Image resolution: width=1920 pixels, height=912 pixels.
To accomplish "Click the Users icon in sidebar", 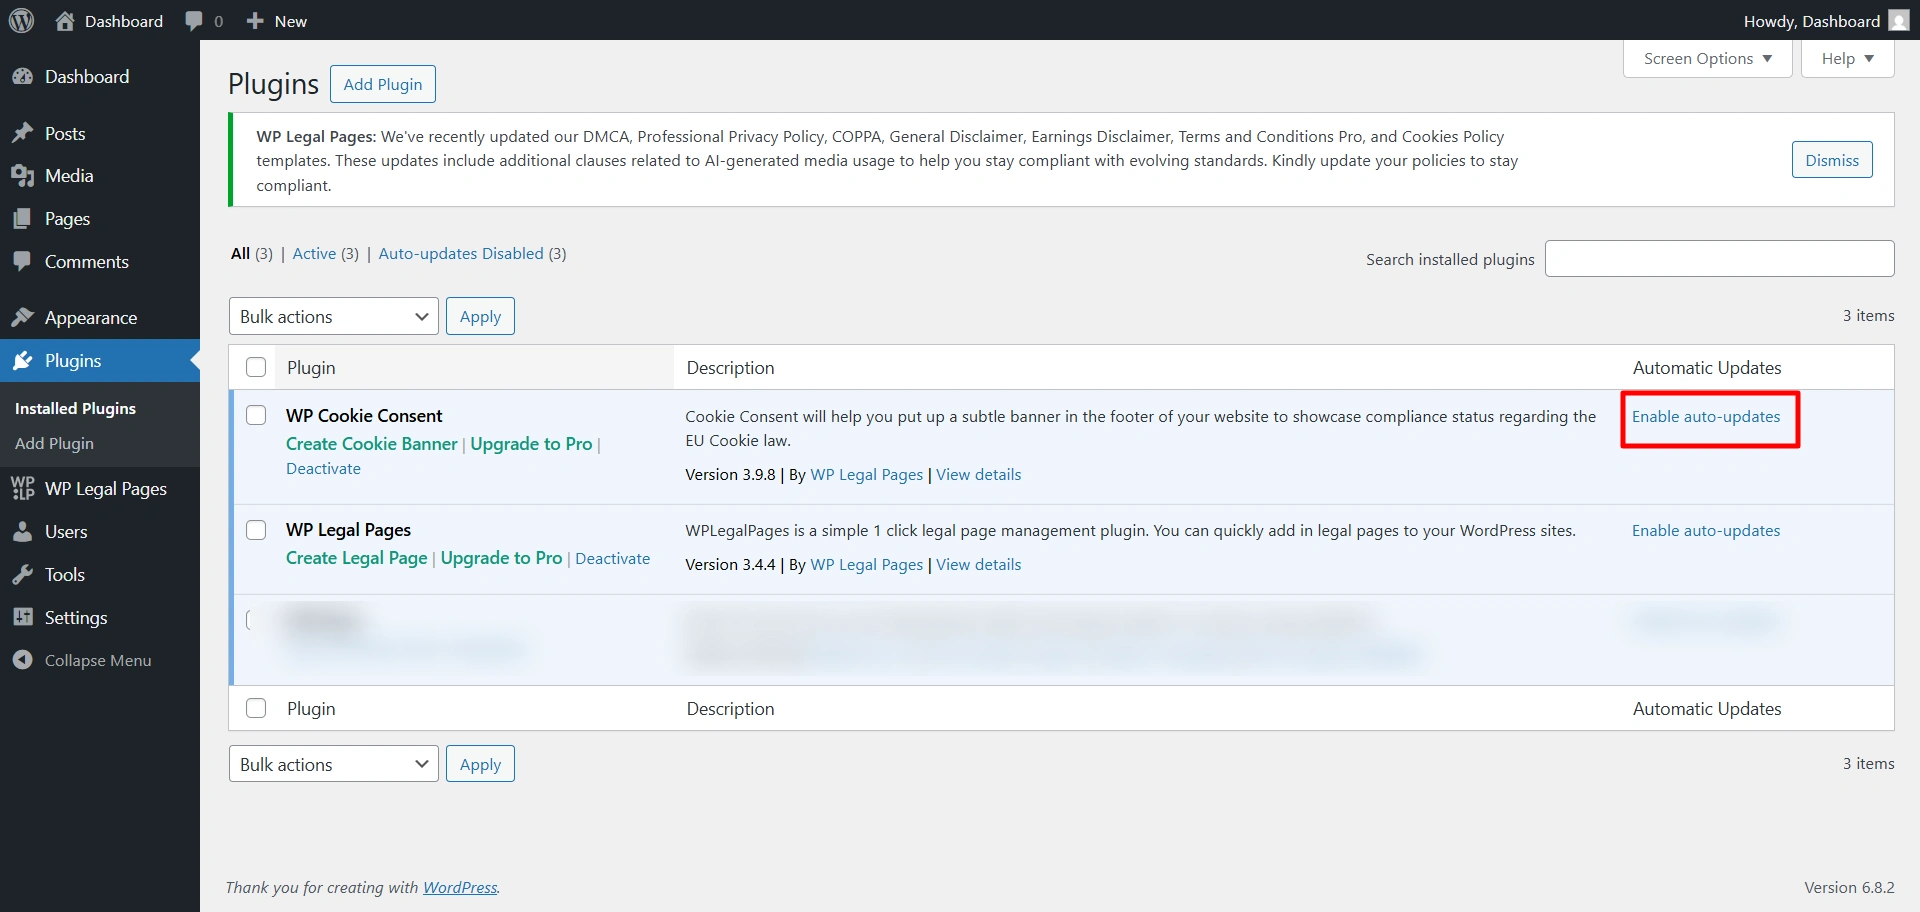I will [x=23, y=531].
